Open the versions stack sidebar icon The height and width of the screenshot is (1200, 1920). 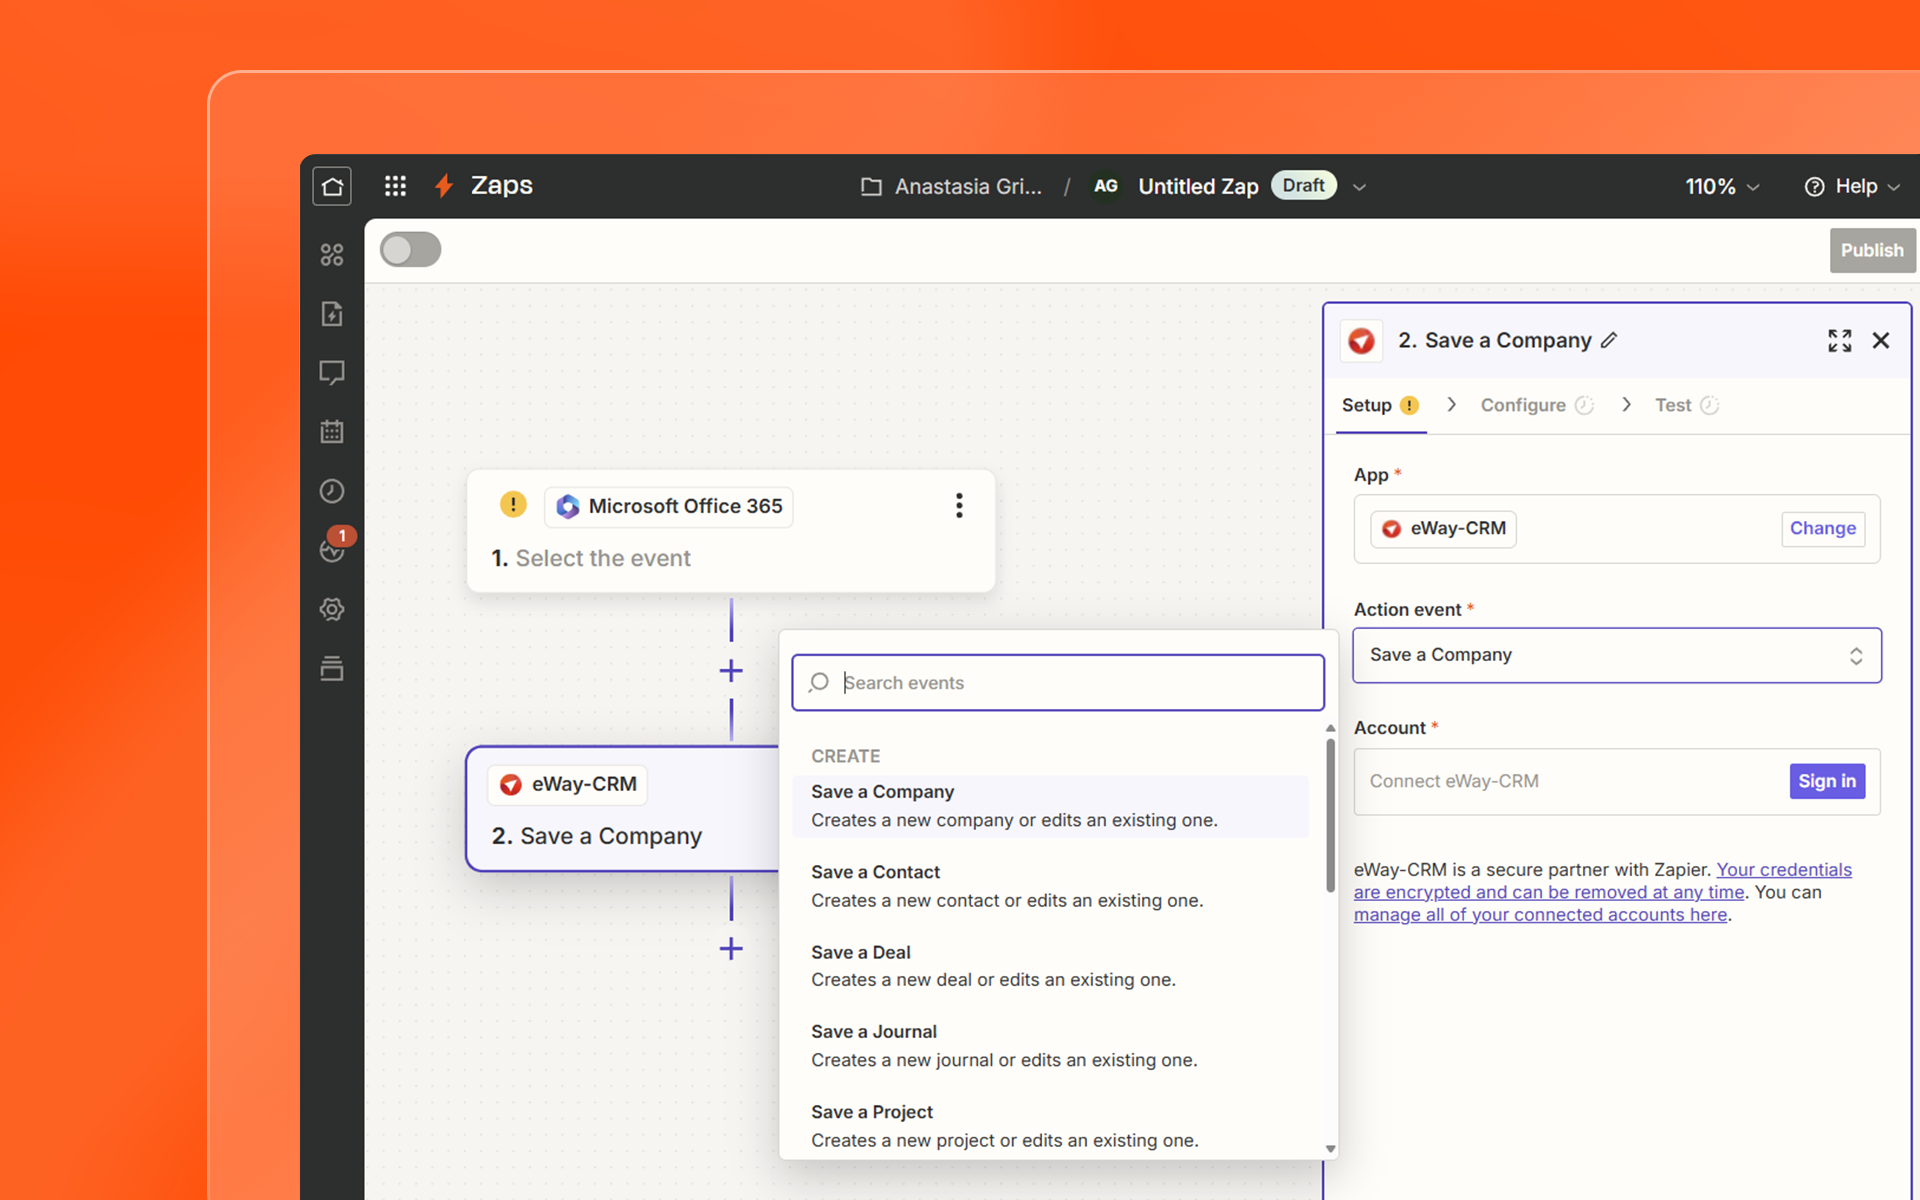[x=332, y=668]
